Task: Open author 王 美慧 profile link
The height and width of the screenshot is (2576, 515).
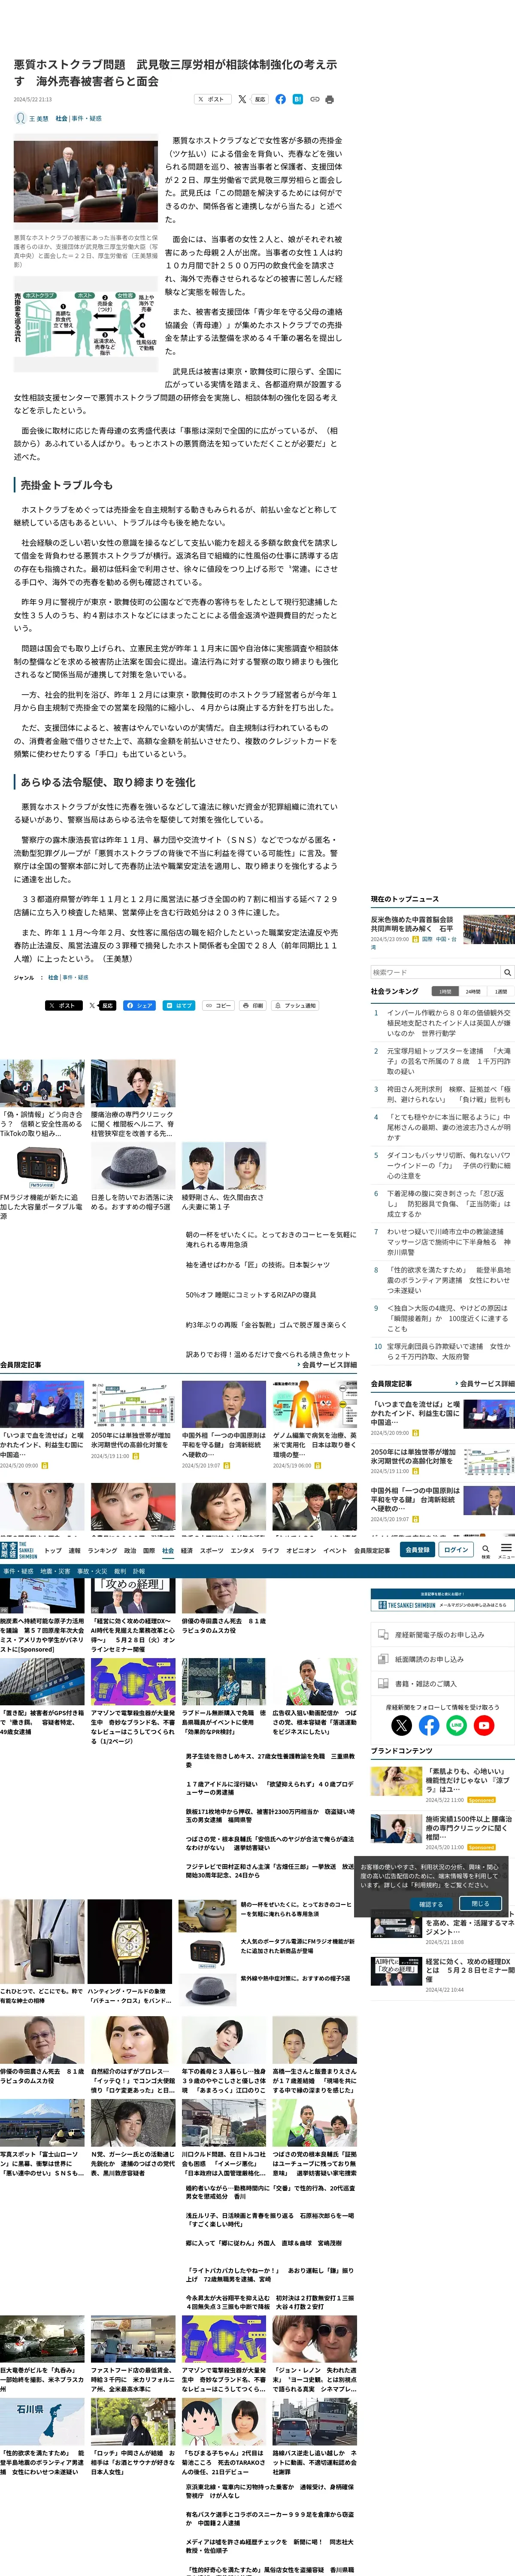Action: [x=38, y=118]
